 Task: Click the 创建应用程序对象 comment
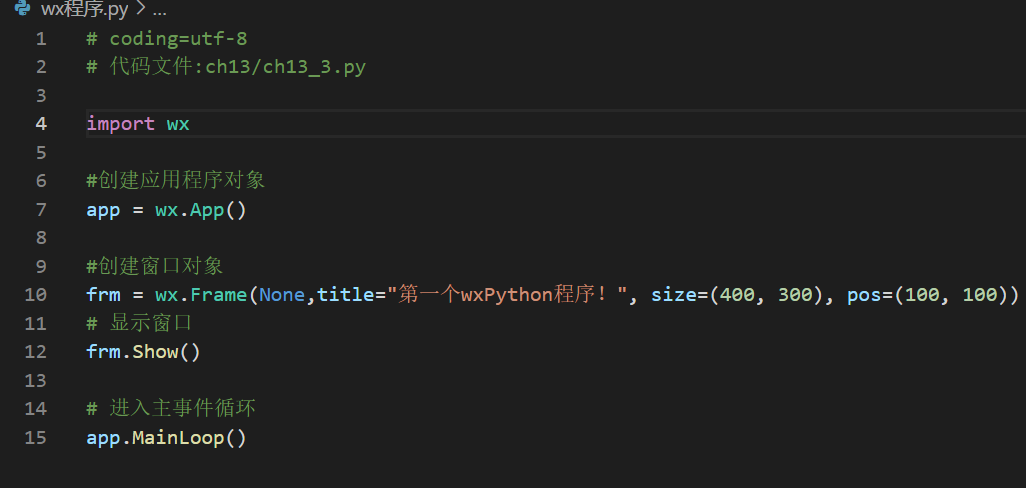[x=180, y=181]
